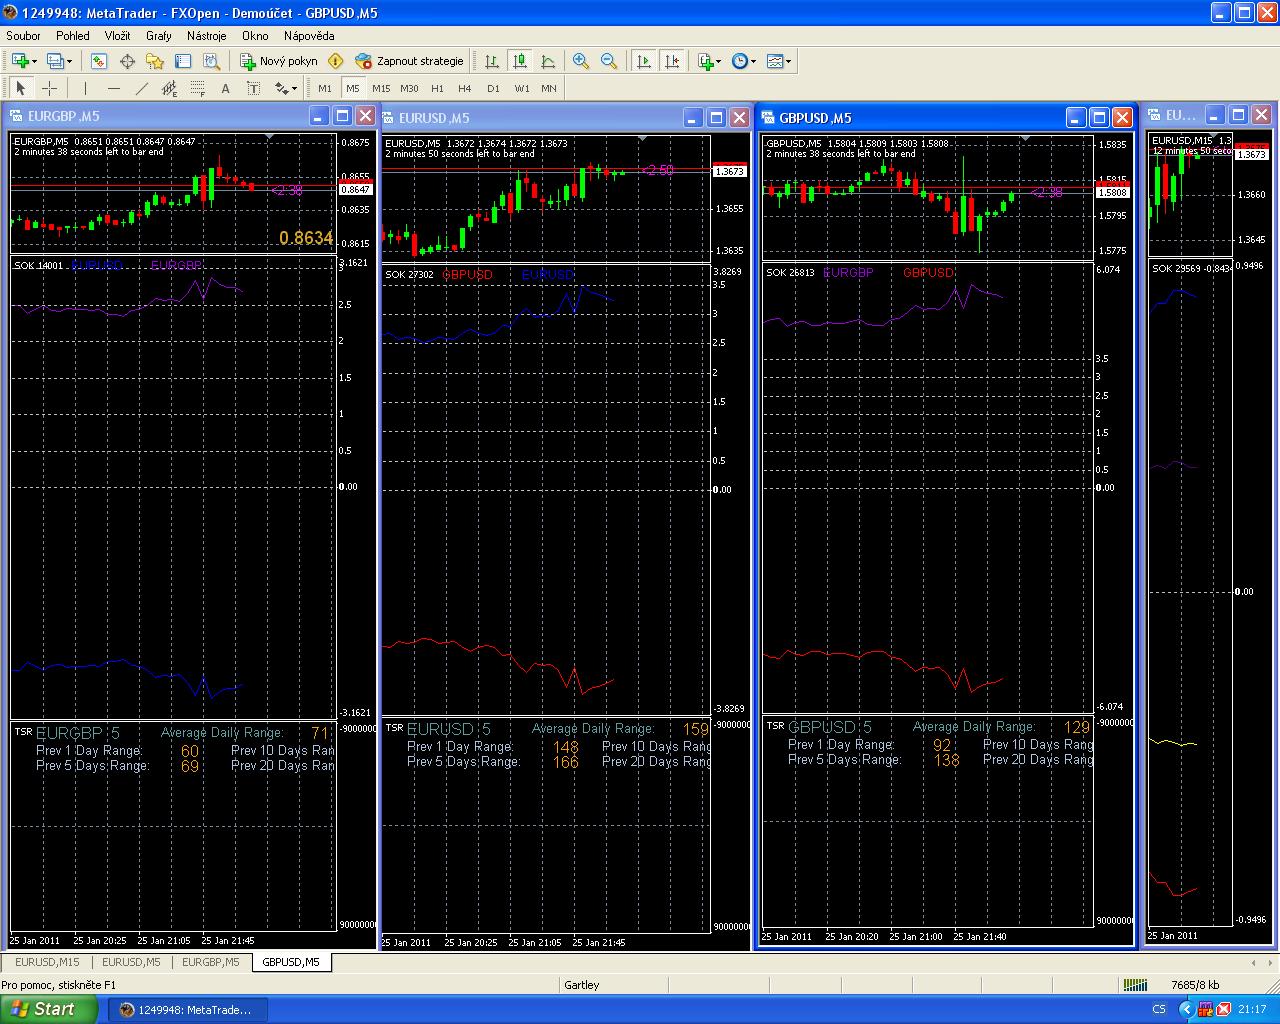1280x1024 pixels.
Task: Switch to the EURGBP,M5 chart tab
Action: (x=211, y=962)
